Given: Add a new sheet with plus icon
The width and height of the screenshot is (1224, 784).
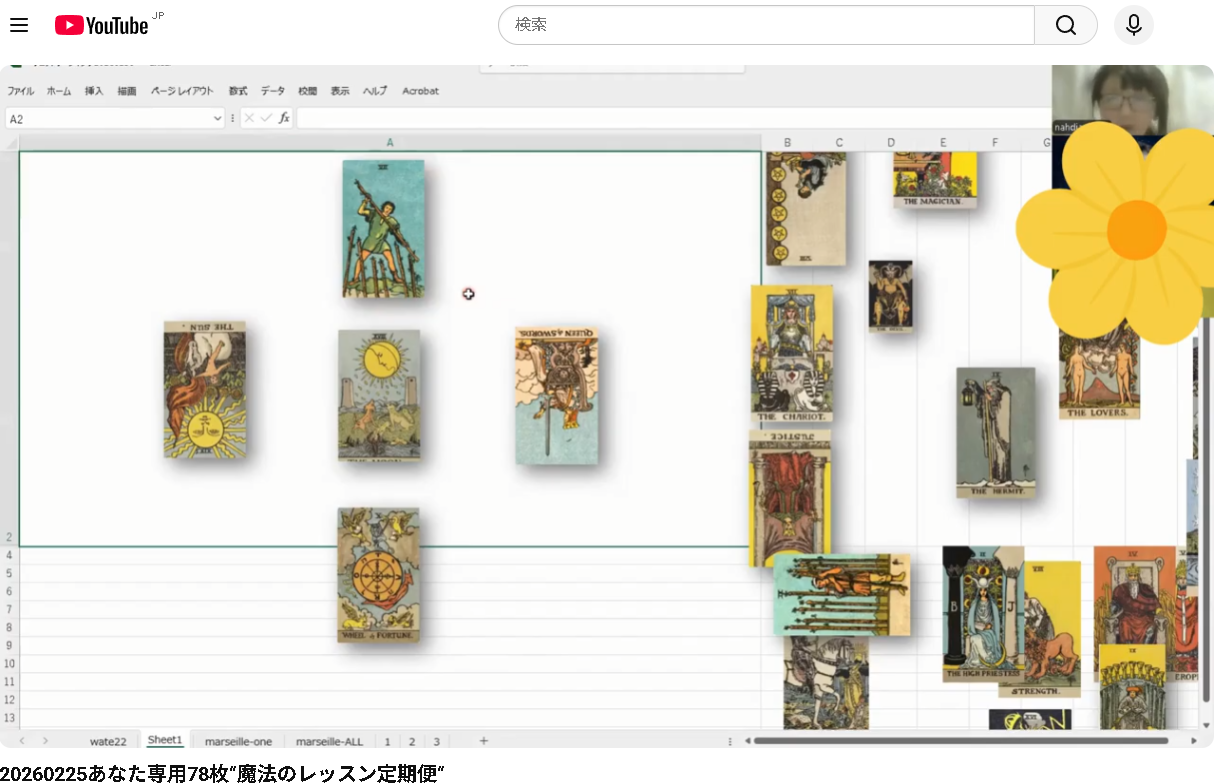Looking at the screenshot, I should 484,741.
